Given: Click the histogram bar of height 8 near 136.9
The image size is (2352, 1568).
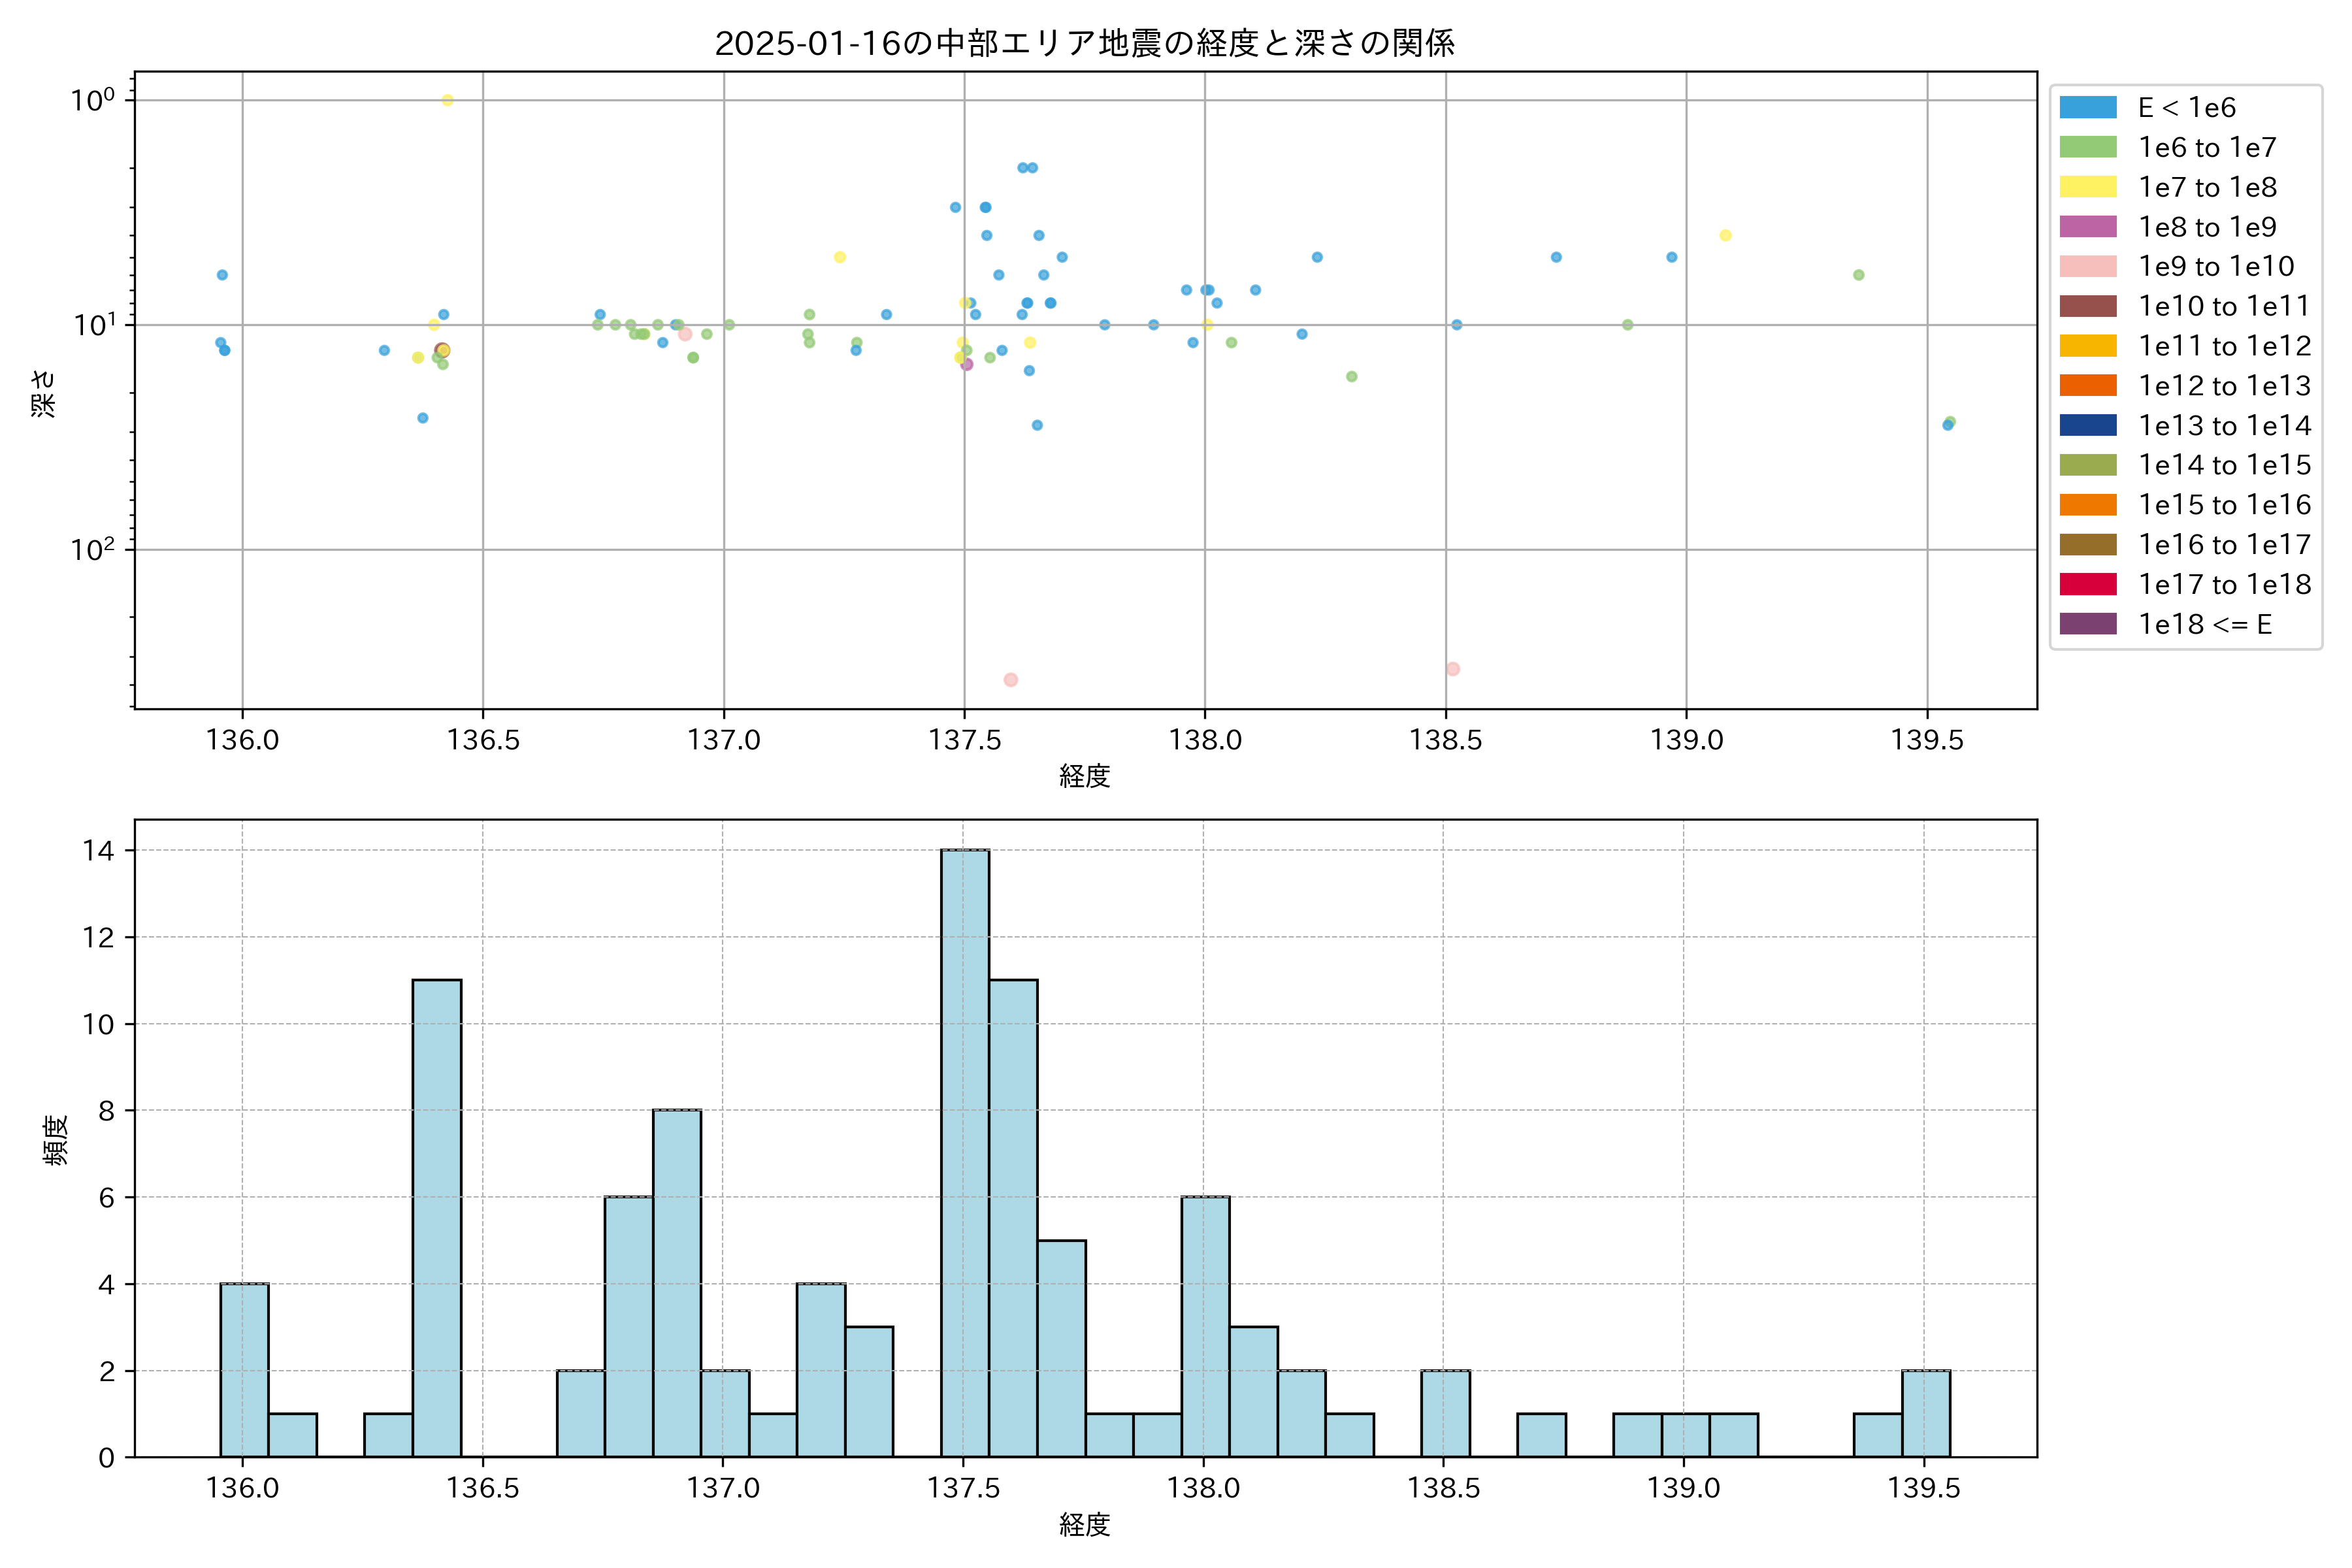Looking at the screenshot, I should point(677,1283).
